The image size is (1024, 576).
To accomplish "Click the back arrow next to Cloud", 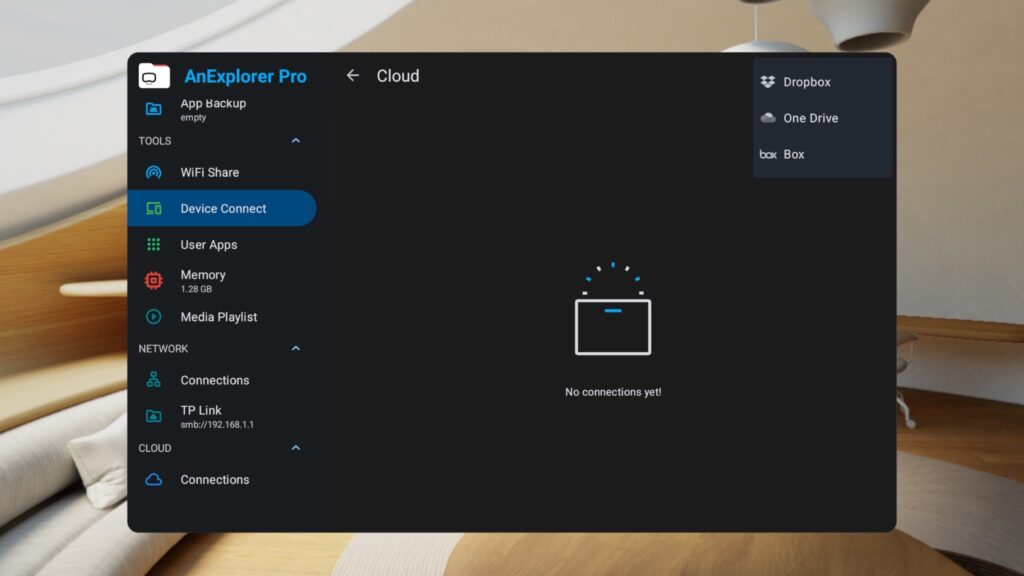I will point(352,75).
